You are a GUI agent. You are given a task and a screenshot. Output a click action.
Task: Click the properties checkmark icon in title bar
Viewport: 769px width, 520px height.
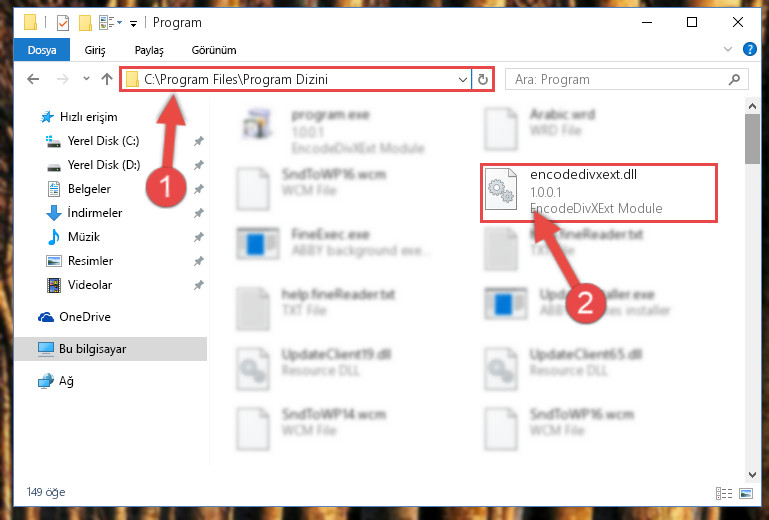(x=63, y=23)
